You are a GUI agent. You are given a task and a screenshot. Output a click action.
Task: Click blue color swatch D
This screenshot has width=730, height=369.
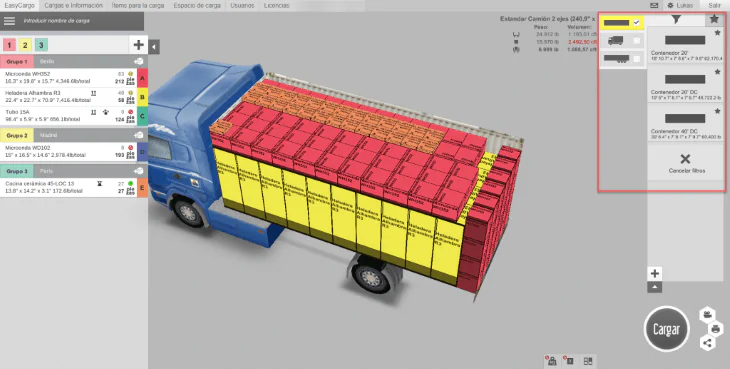point(142,152)
